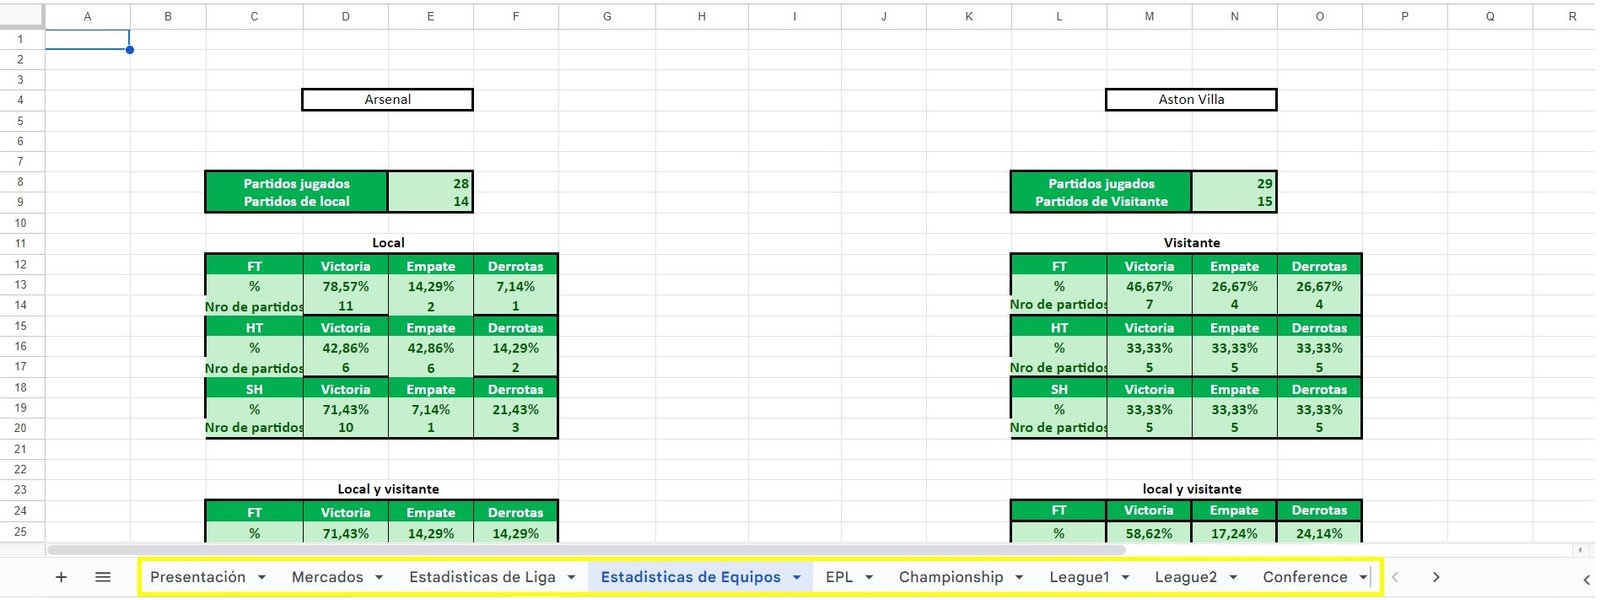Open the Estadisticas de Liga sheet tab

pos(482,577)
